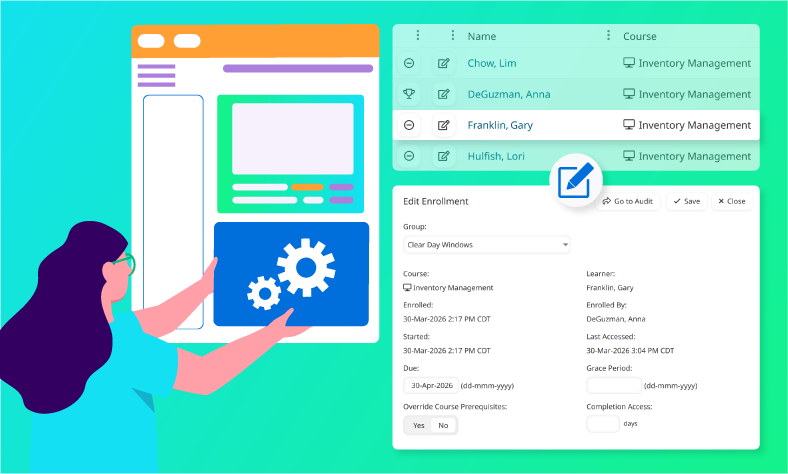Open the kebab menu left of Course header
Viewport: 788px width, 474px height.
pos(608,35)
